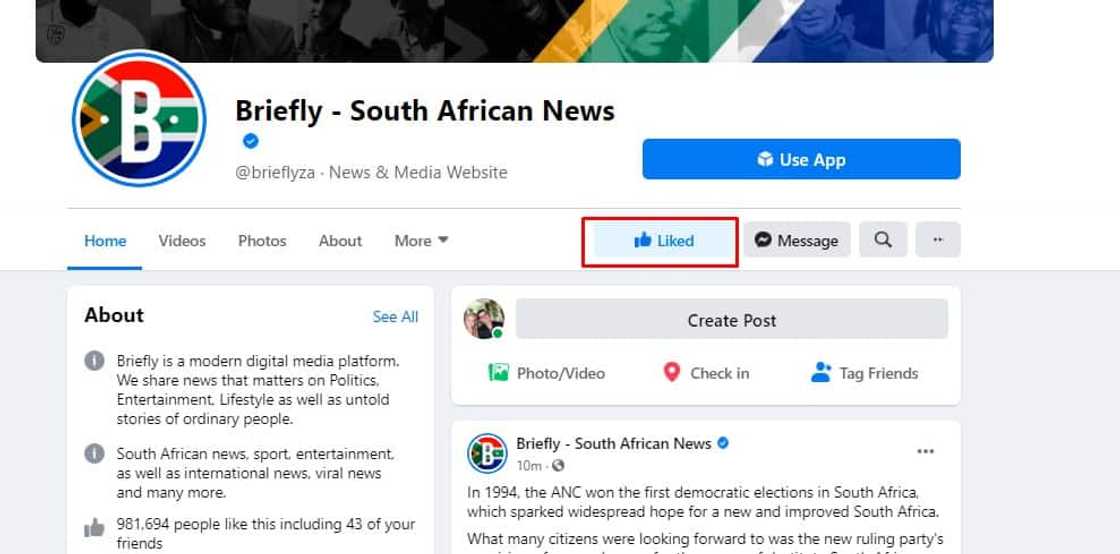Click the post author's small Briefly avatar

click(x=487, y=453)
